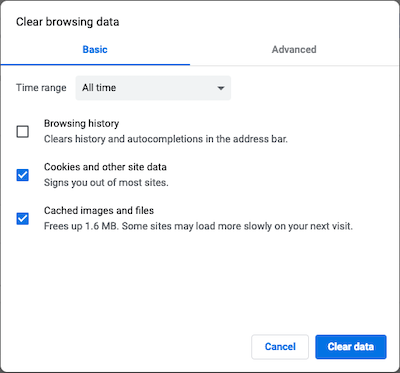This screenshot has width=400, height=373.
Task: Click the 'Cached images and files' label
Action: coord(99,210)
